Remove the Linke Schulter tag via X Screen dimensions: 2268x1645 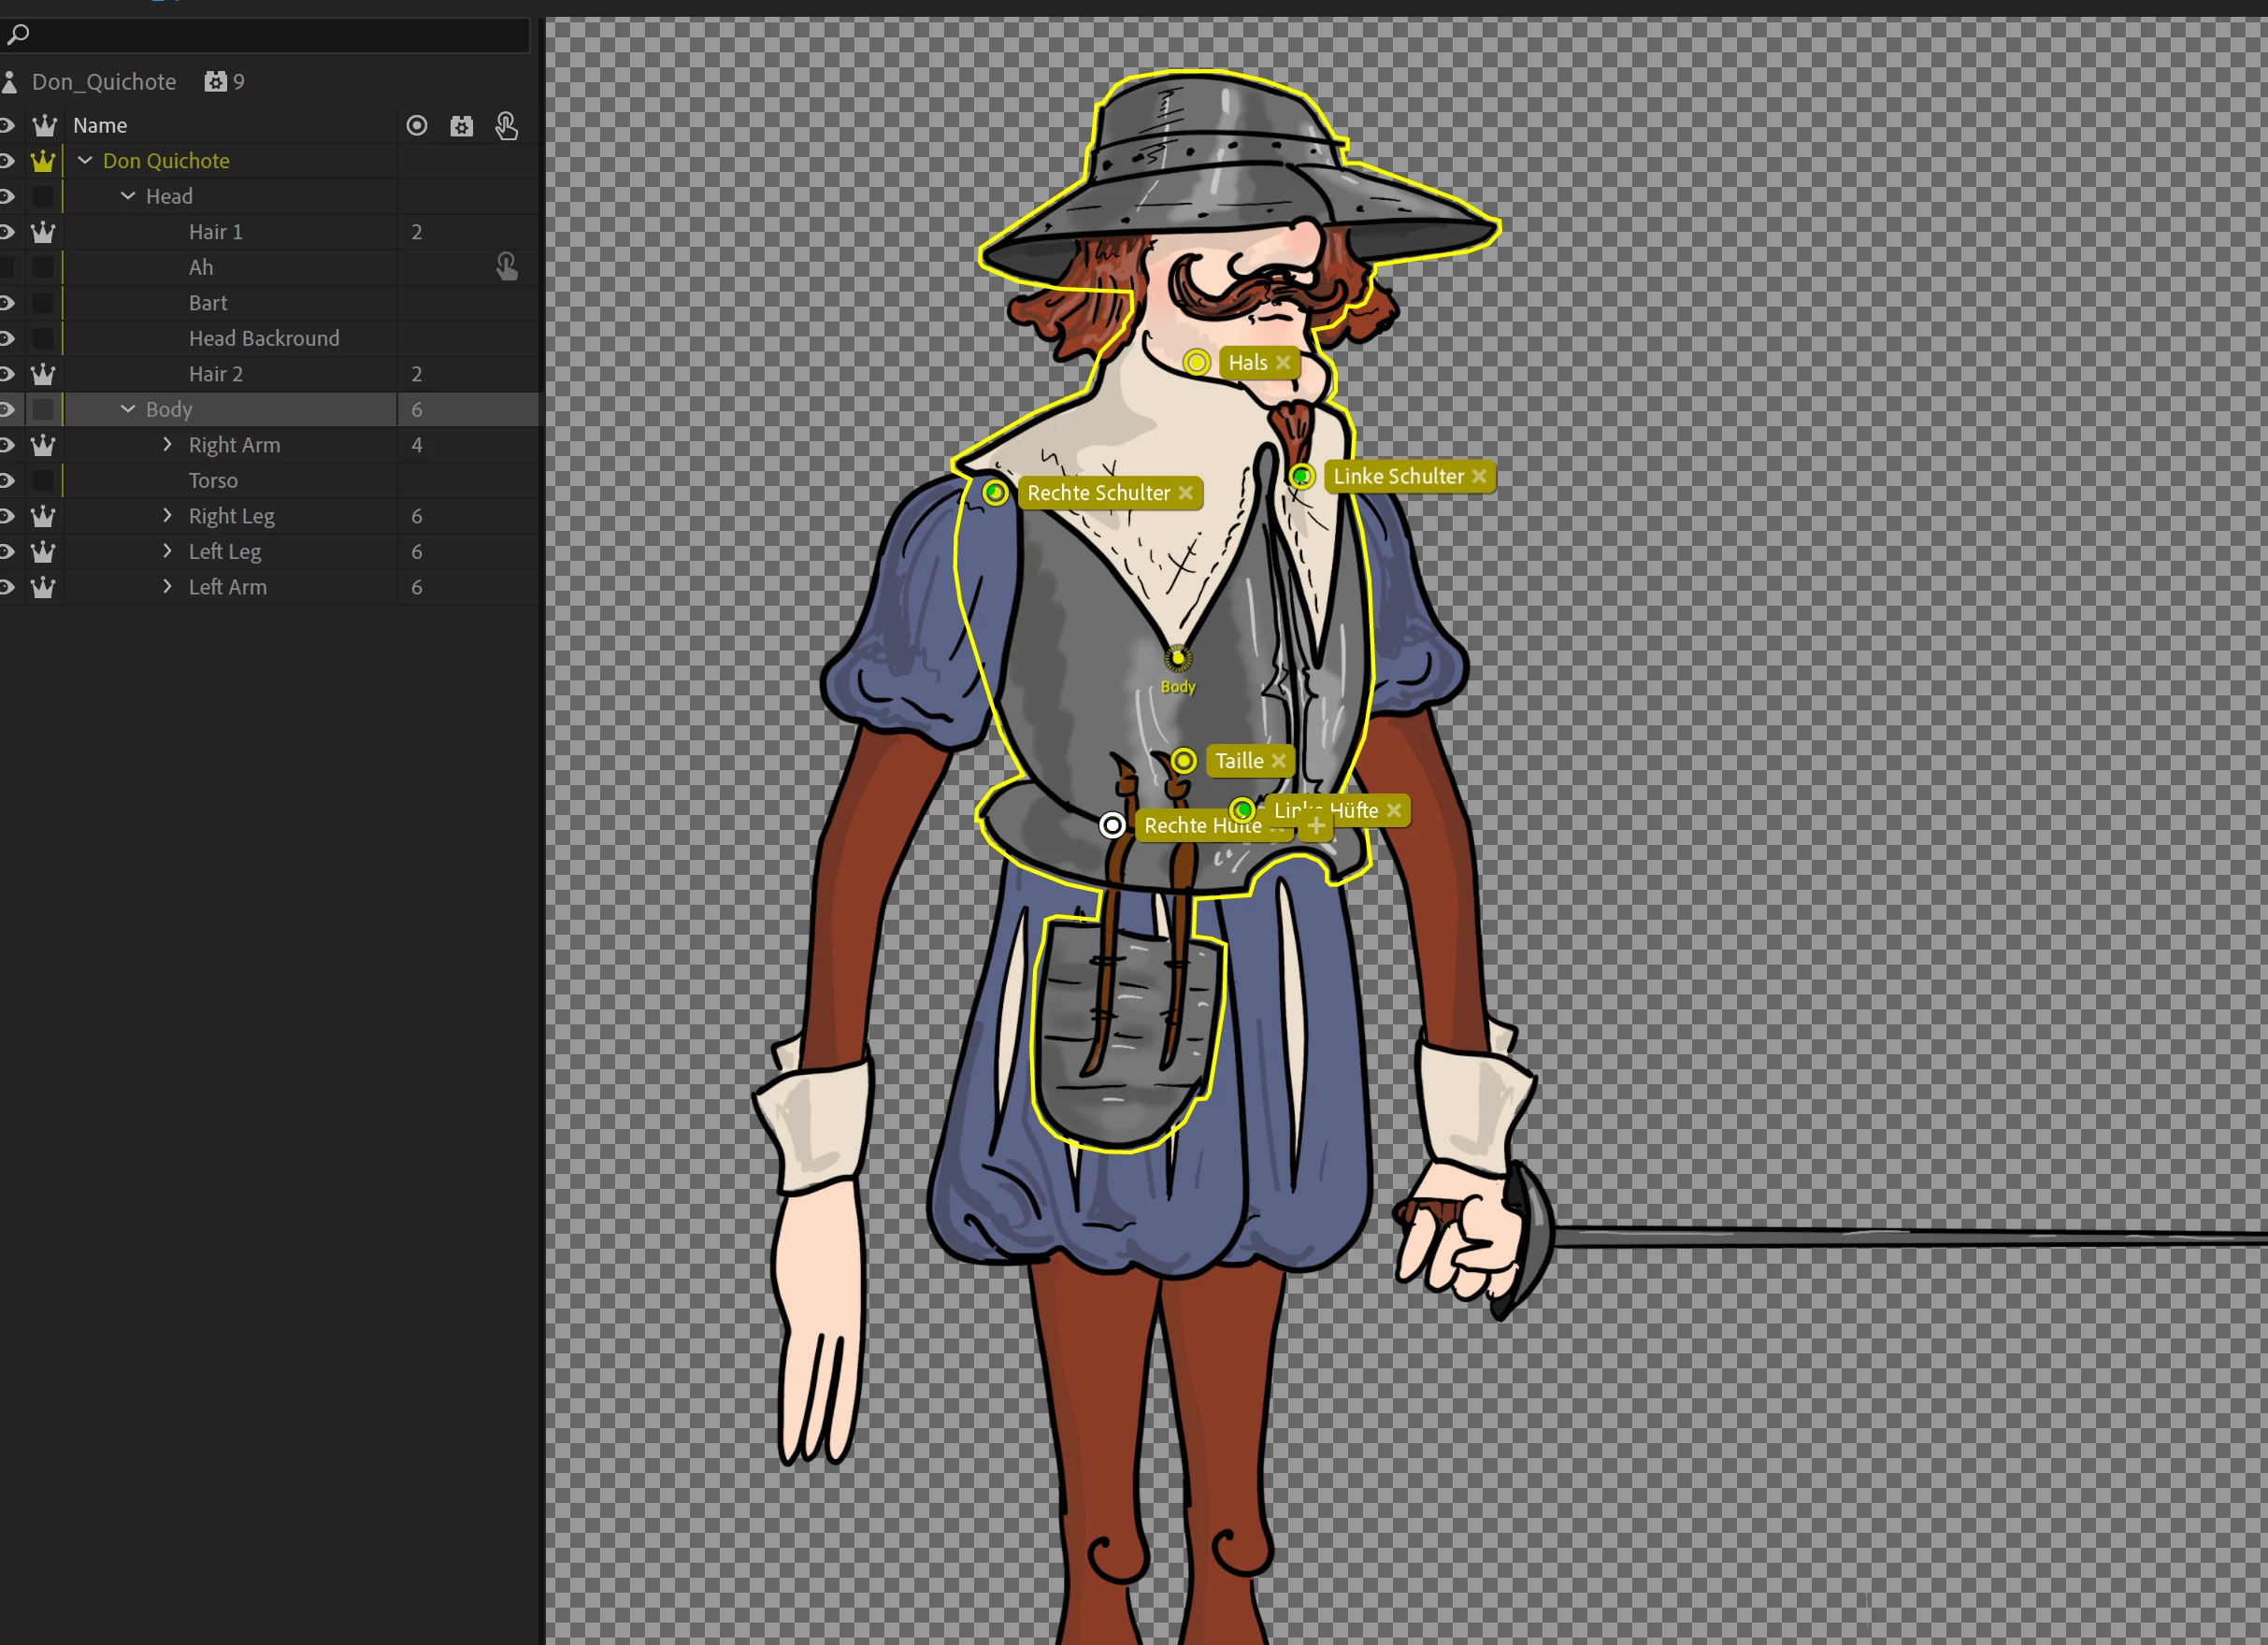click(1479, 476)
